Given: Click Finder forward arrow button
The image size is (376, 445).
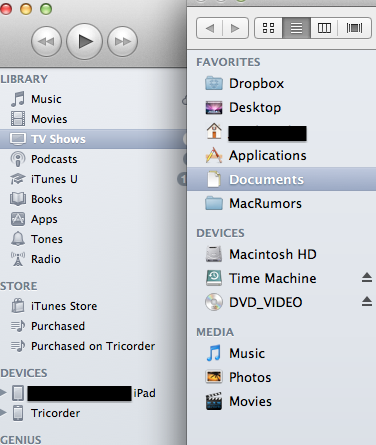Looking at the screenshot, I should click(235, 28).
